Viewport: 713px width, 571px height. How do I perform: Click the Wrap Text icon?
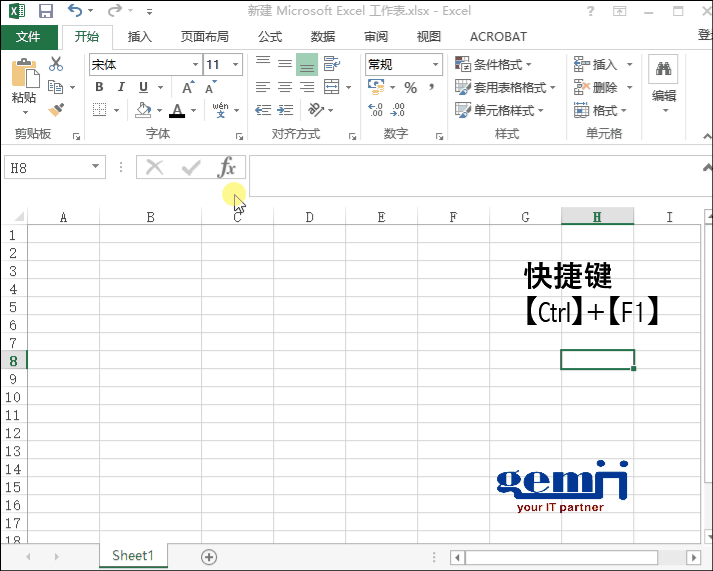[x=328, y=64]
